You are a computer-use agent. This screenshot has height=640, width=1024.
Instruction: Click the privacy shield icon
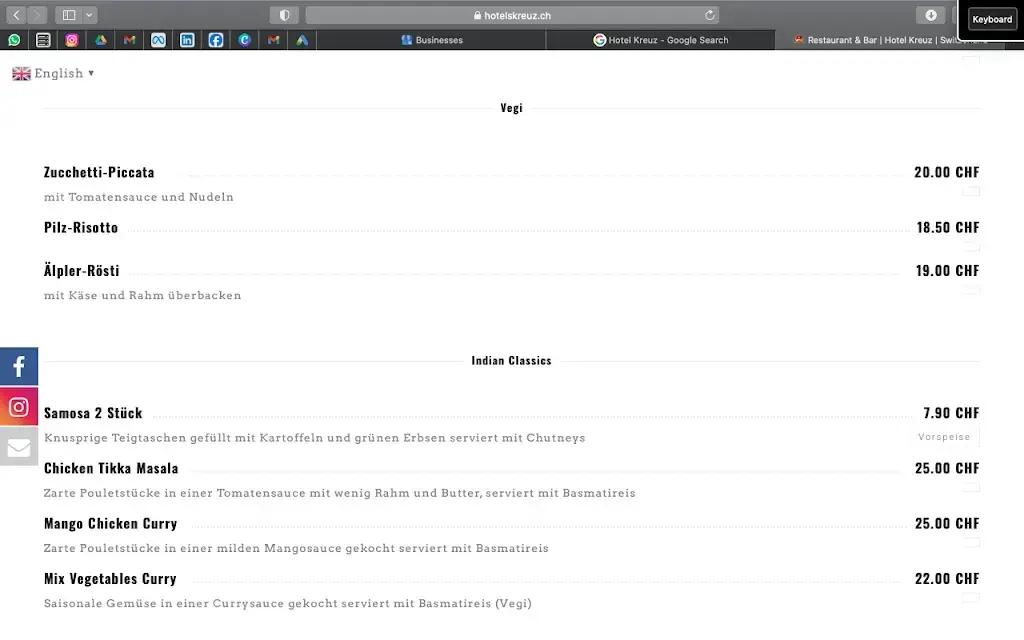pos(284,15)
